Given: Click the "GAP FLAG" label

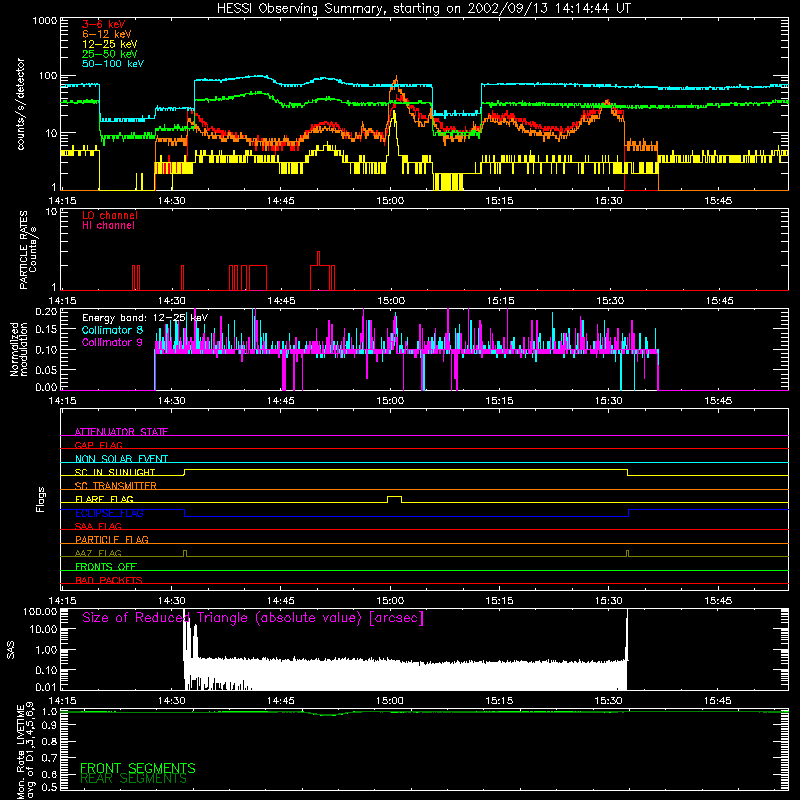Looking at the screenshot, I should coord(98,445).
